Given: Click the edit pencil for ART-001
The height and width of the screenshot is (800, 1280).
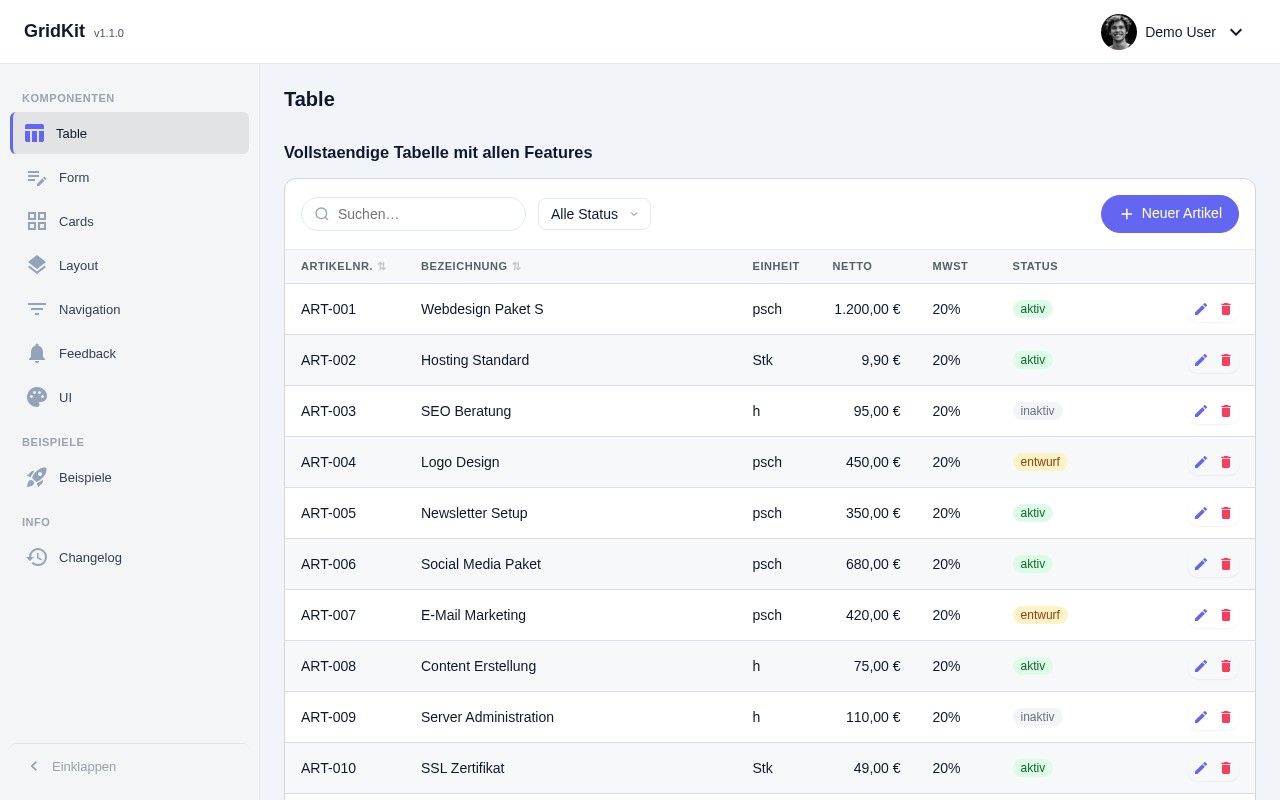Looking at the screenshot, I should coord(1201,309).
